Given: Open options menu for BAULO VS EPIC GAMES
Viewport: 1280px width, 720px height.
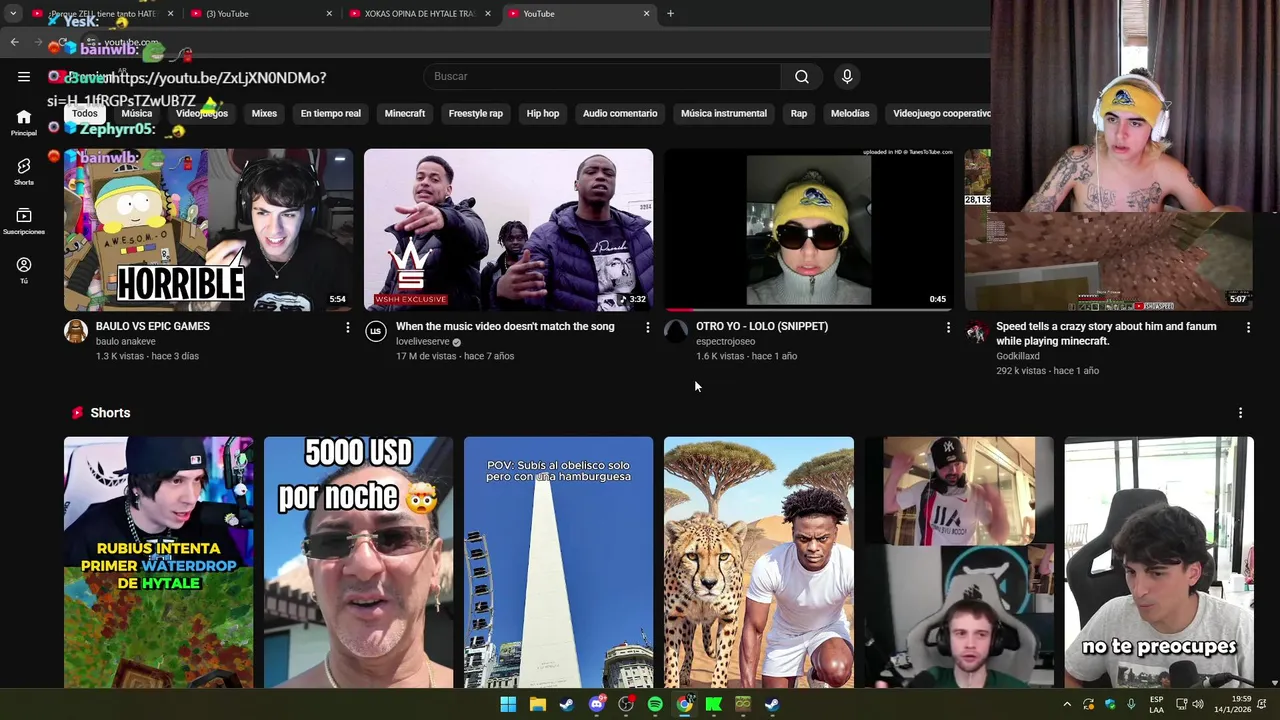Looking at the screenshot, I should tap(348, 327).
